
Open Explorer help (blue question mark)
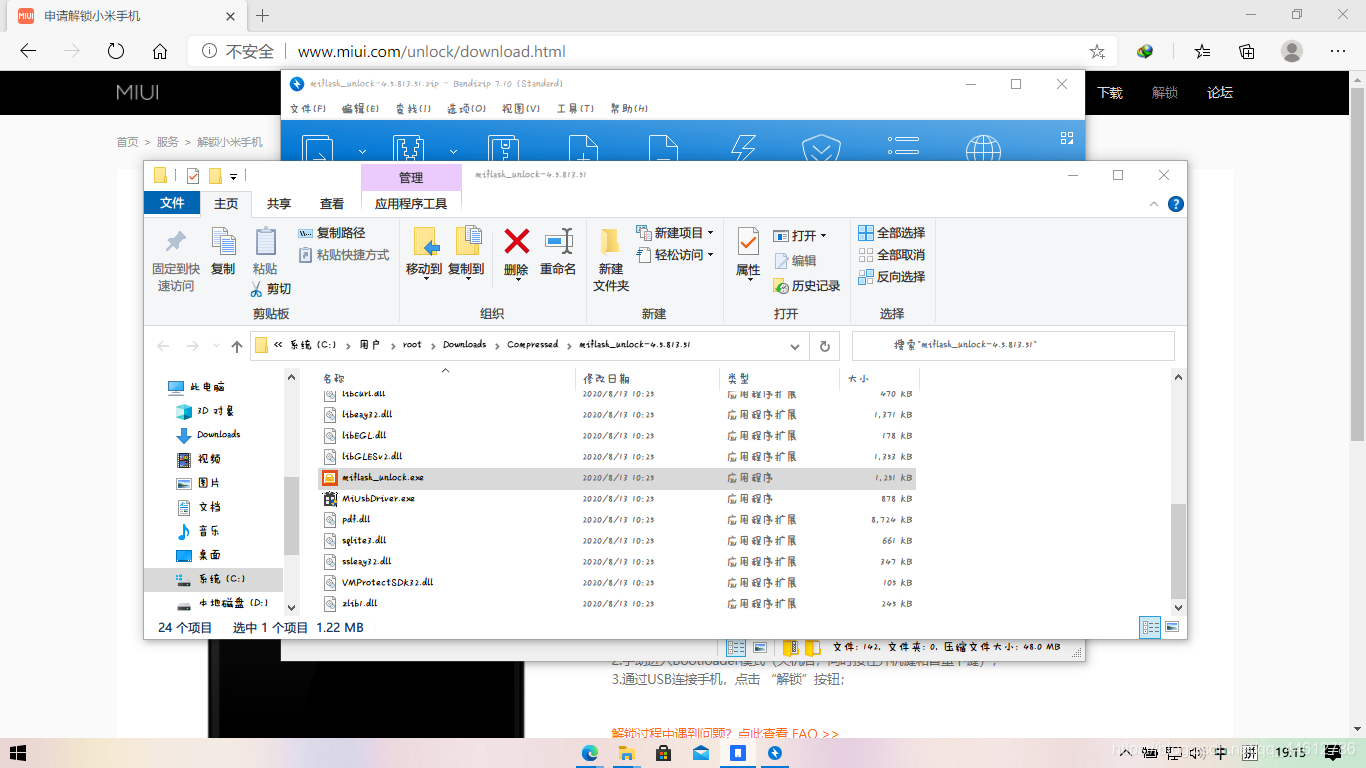(1176, 204)
